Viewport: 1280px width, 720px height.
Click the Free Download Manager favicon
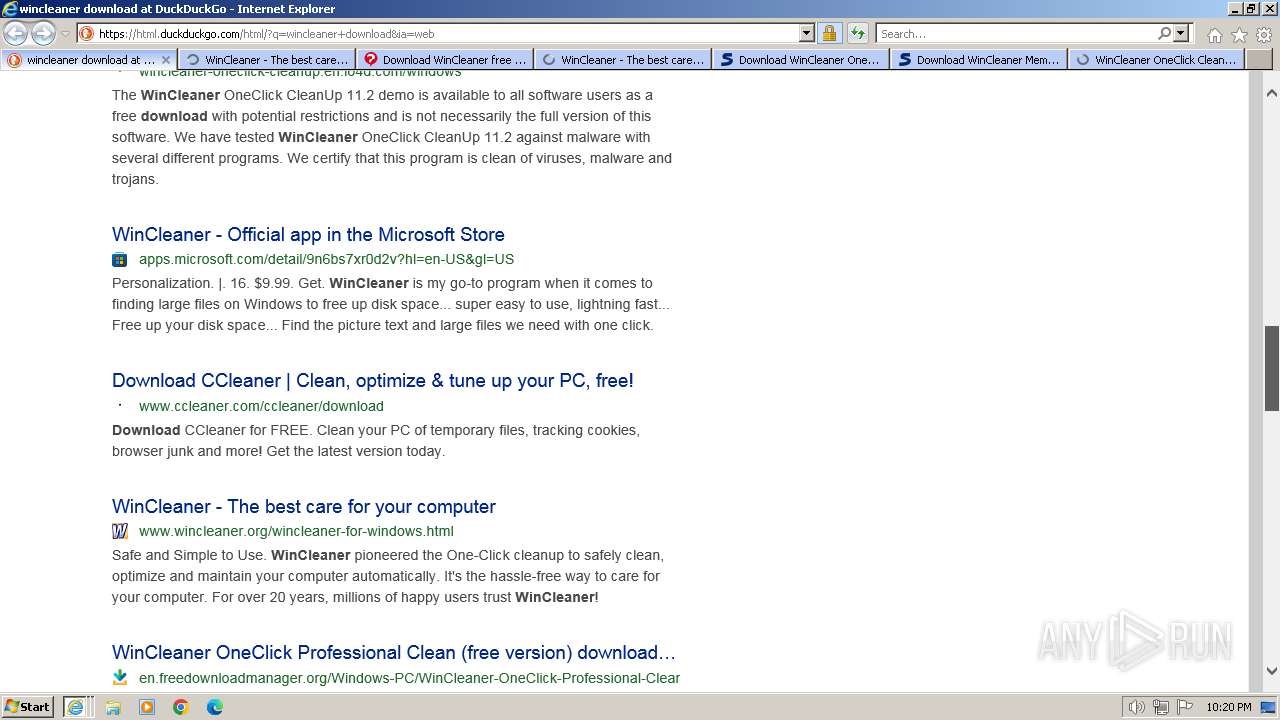(x=120, y=677)
